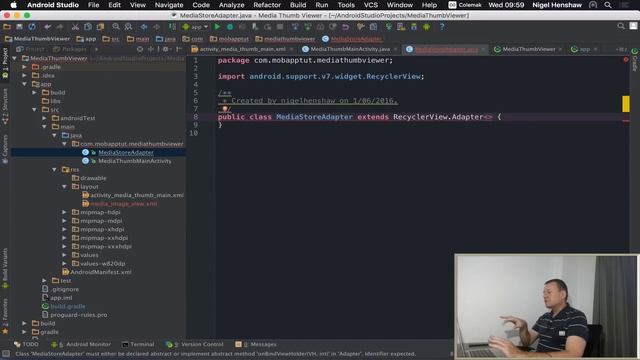640x360 pixels.
Task: Click the Android Device Monitor icon
Action: (426, 27)
